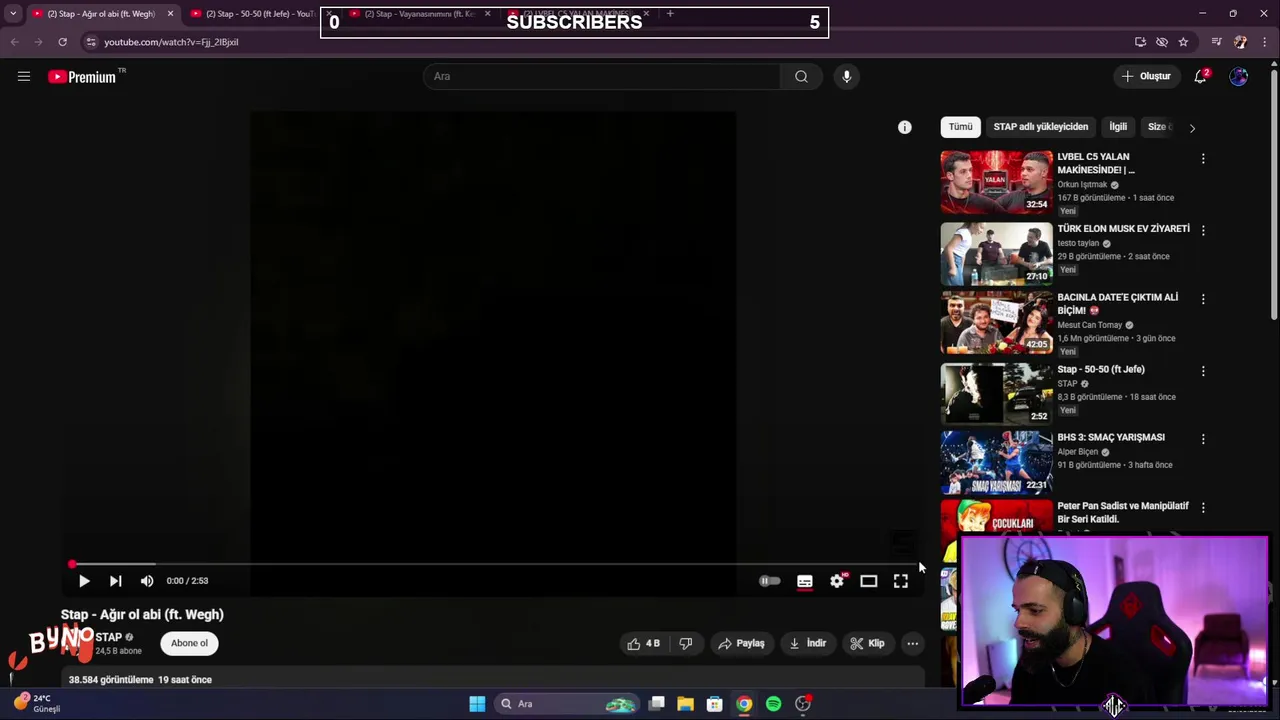This screenshot has height=720, width=1280.
Task: Switch to theater mode
Action: [869, 581]
